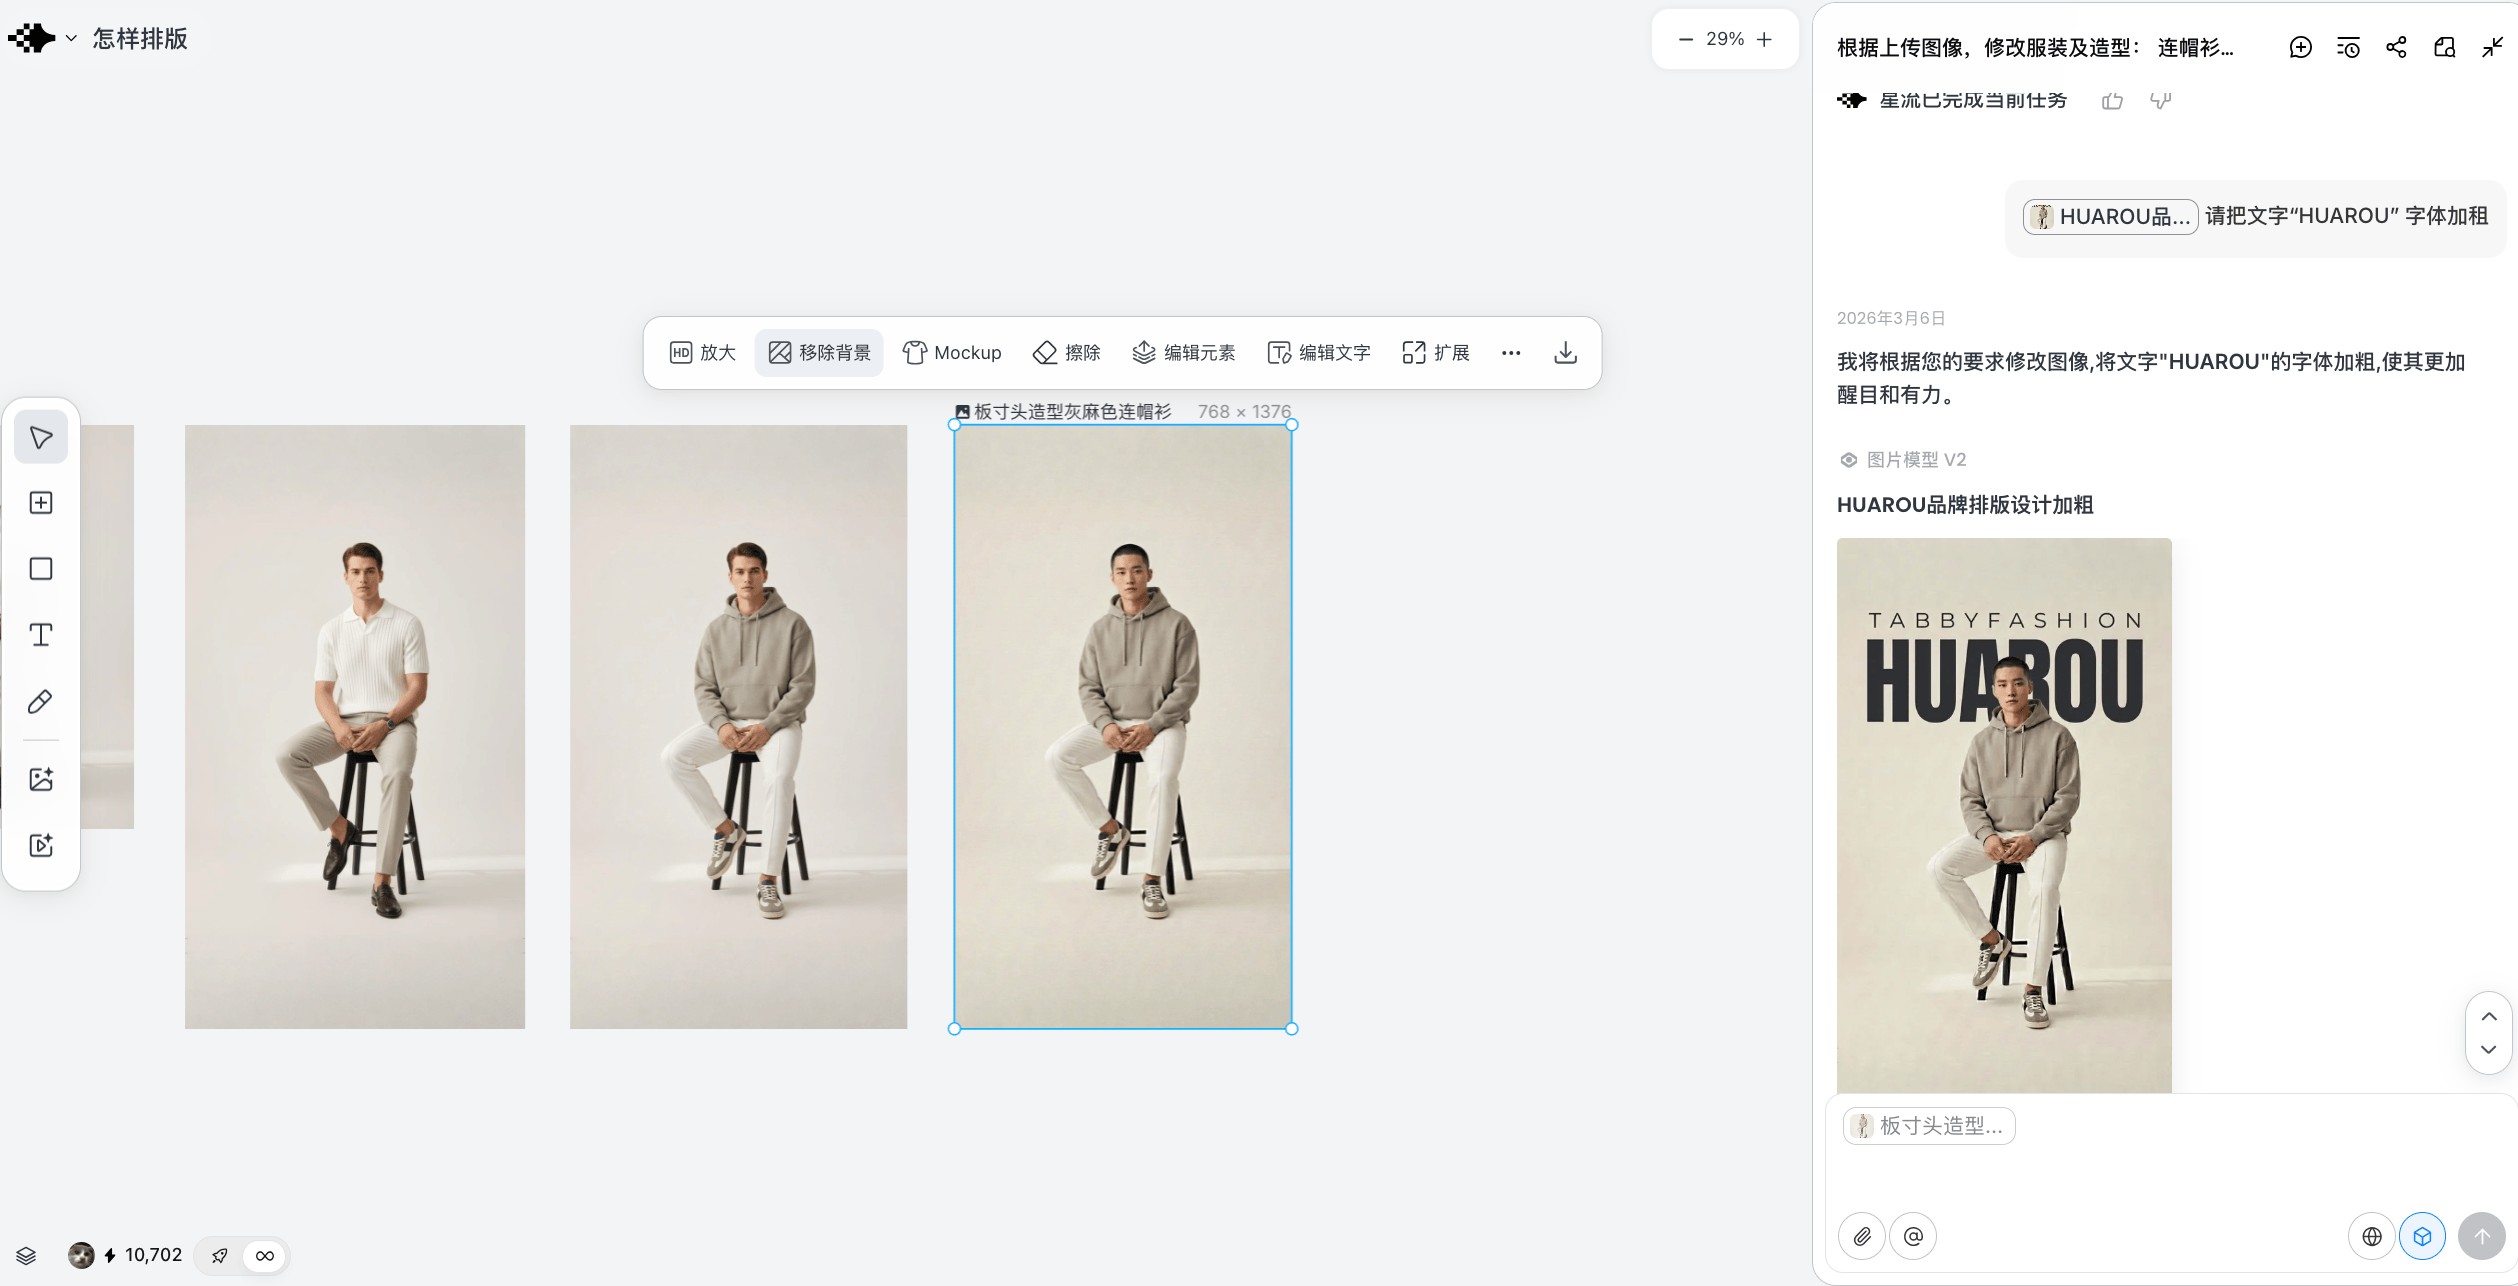Jump to previous message with up chevron
The width and height of the screenshot is (2518, 1286).
[x=2489, y=1017]
